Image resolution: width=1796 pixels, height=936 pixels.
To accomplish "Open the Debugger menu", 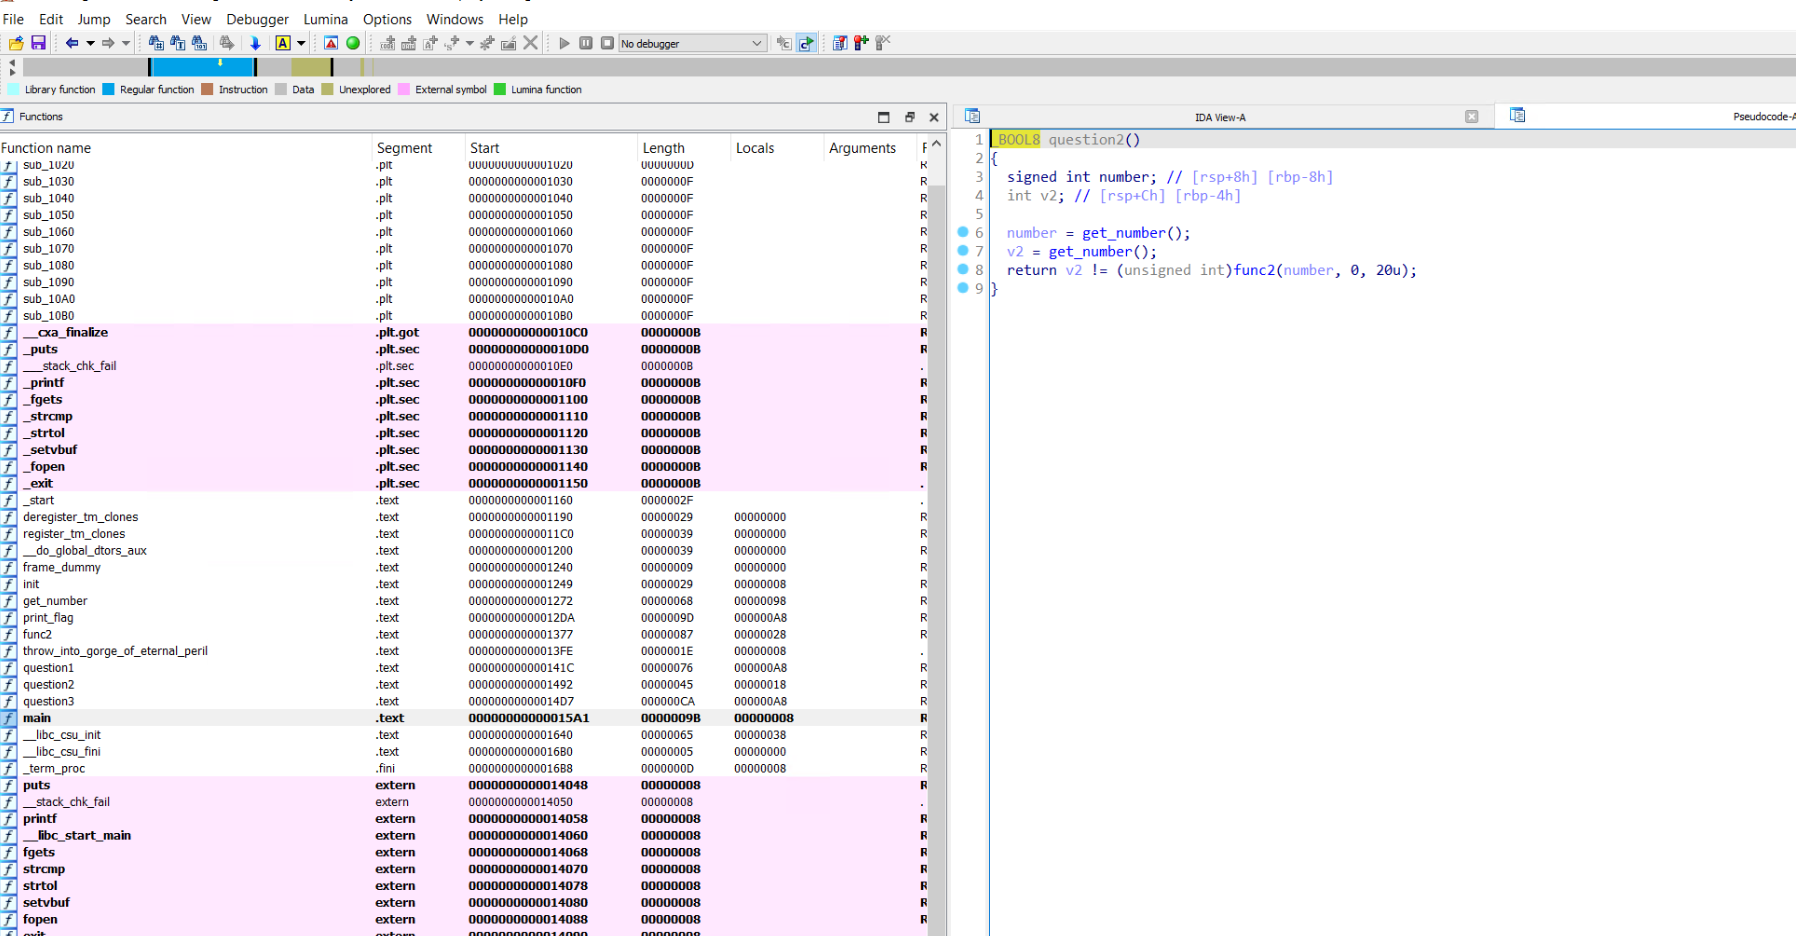I will pyautogui.click(x=257, y=19).
